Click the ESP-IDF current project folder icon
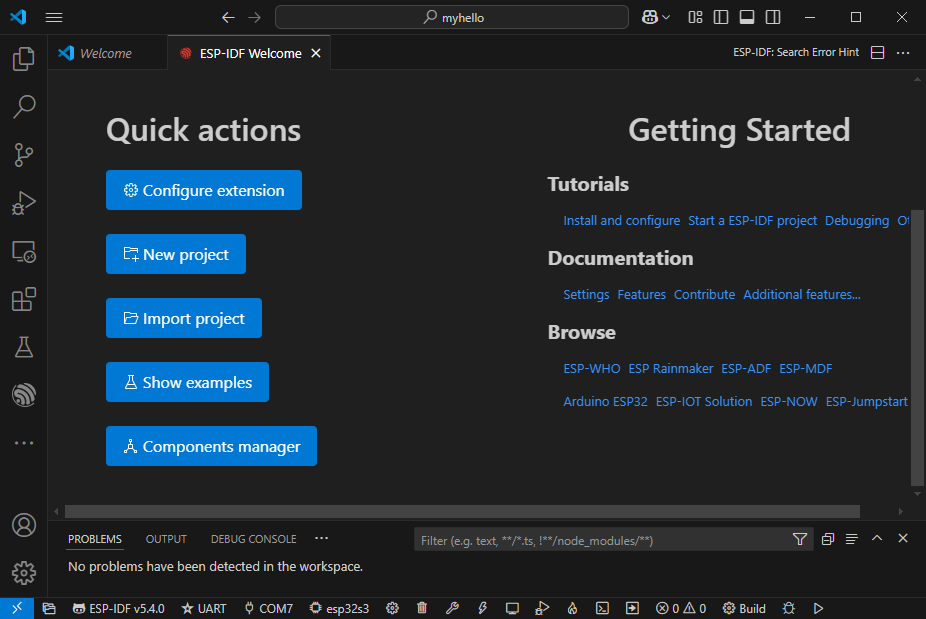Viewport: 926px width, 619px height. [49, 608]
